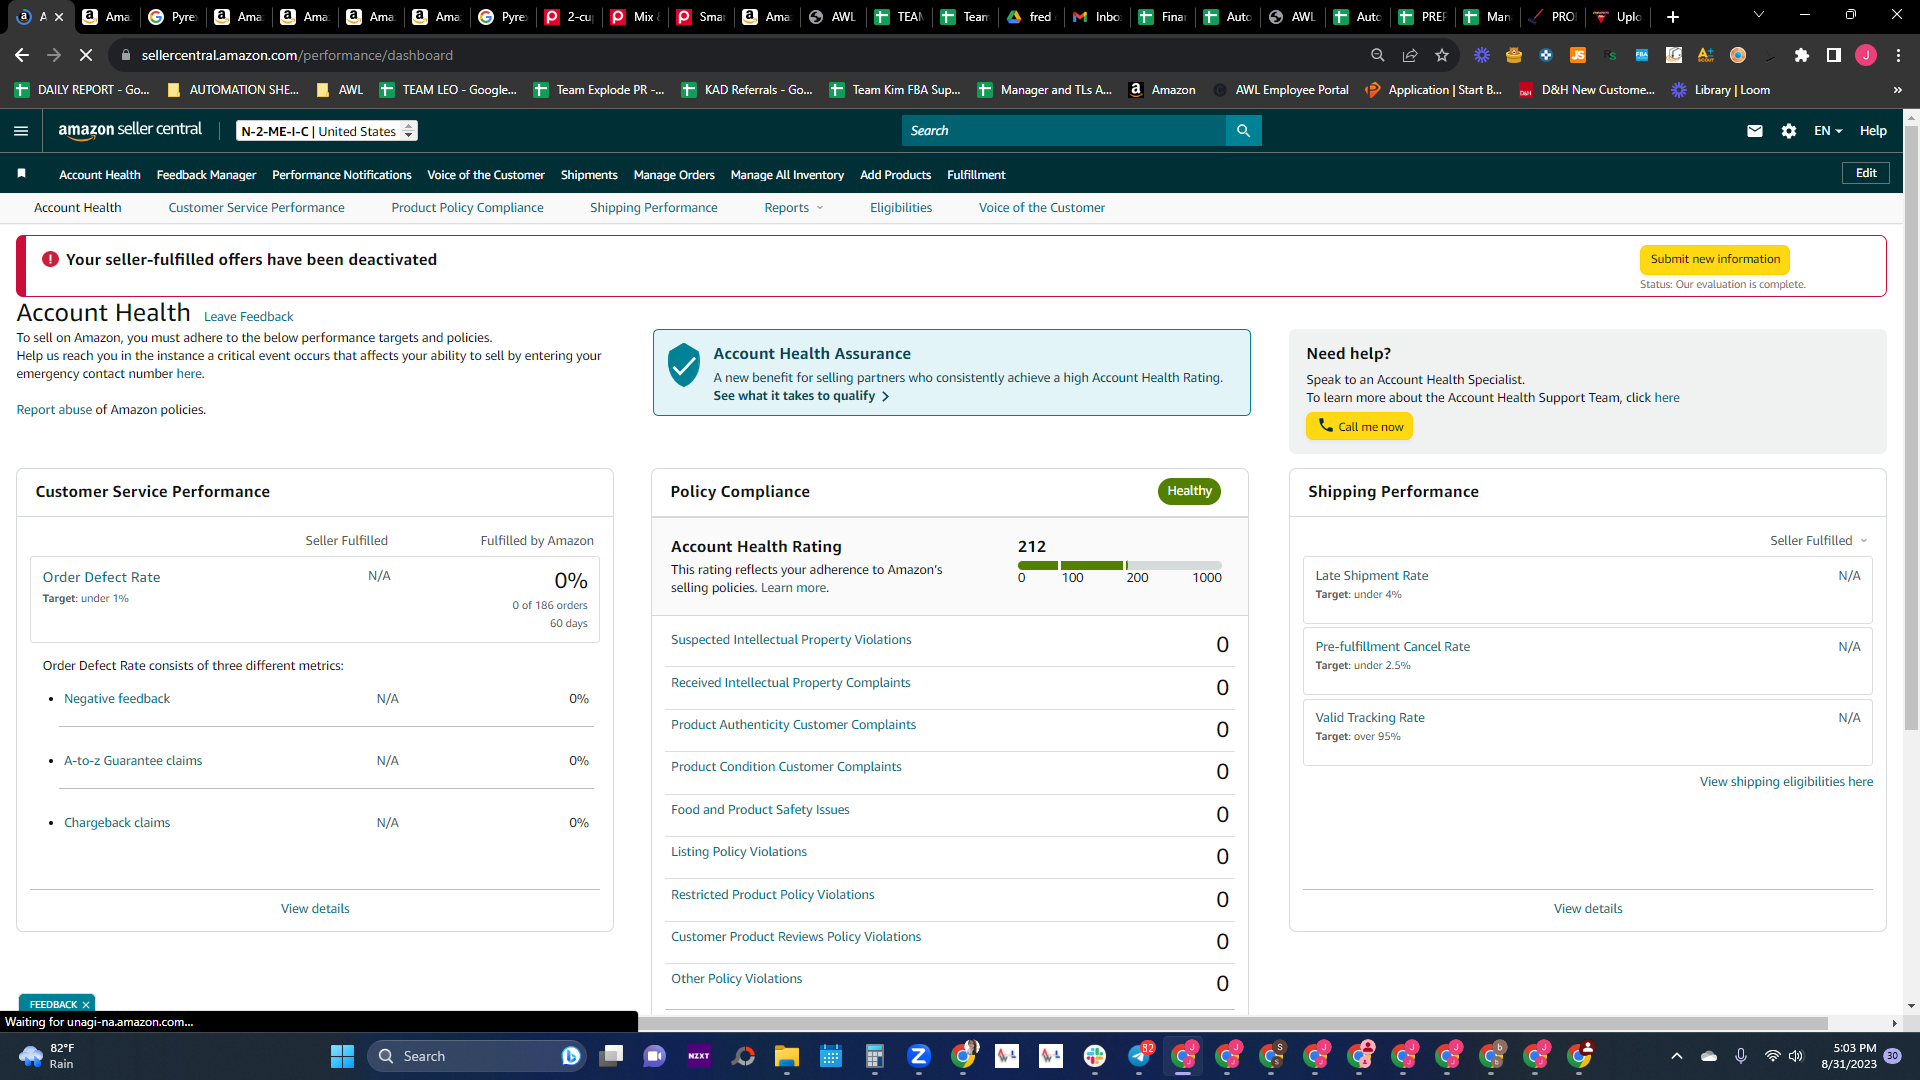Open the Chrome three-dot menu

1898,55
